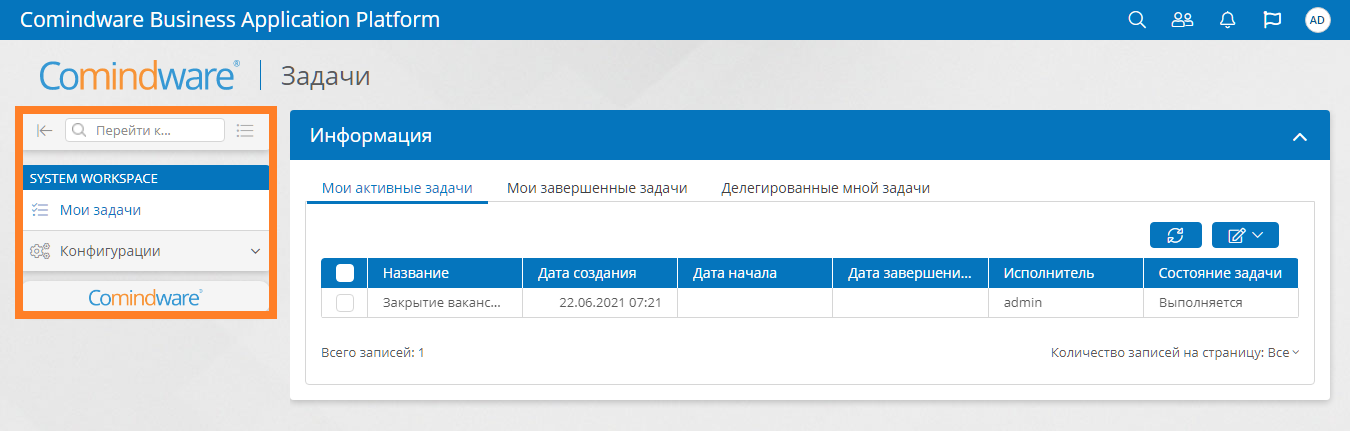Image resolution: width=1350 pixels, height=431 pixels.
Task: Switch to Мои завершенные задачи tab
Action: (x=597, y=188)
